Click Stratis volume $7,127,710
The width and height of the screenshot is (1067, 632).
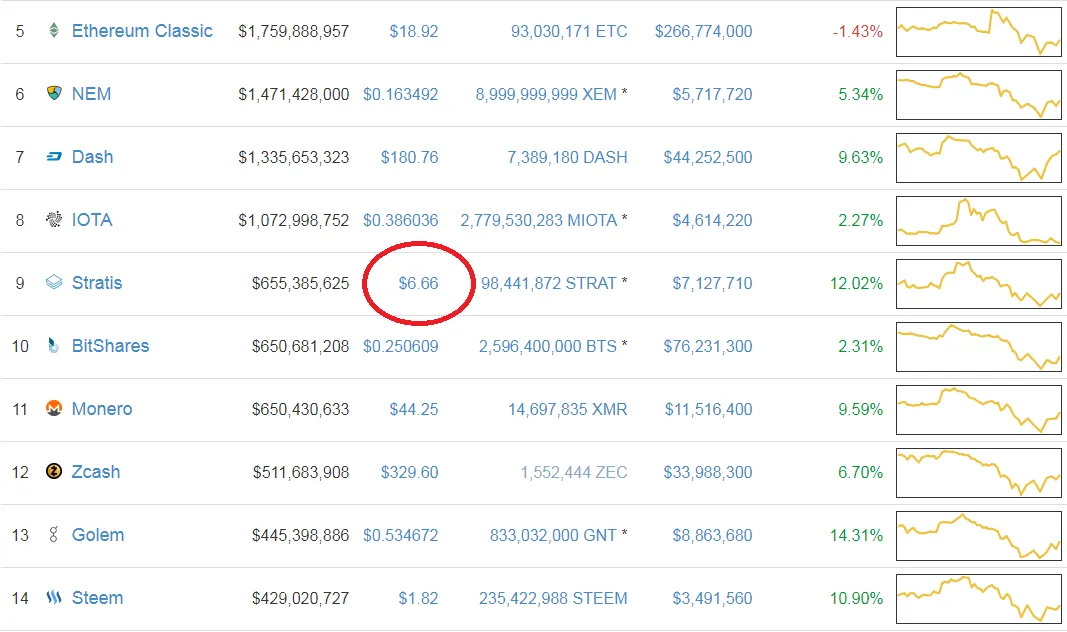(712, 283)
